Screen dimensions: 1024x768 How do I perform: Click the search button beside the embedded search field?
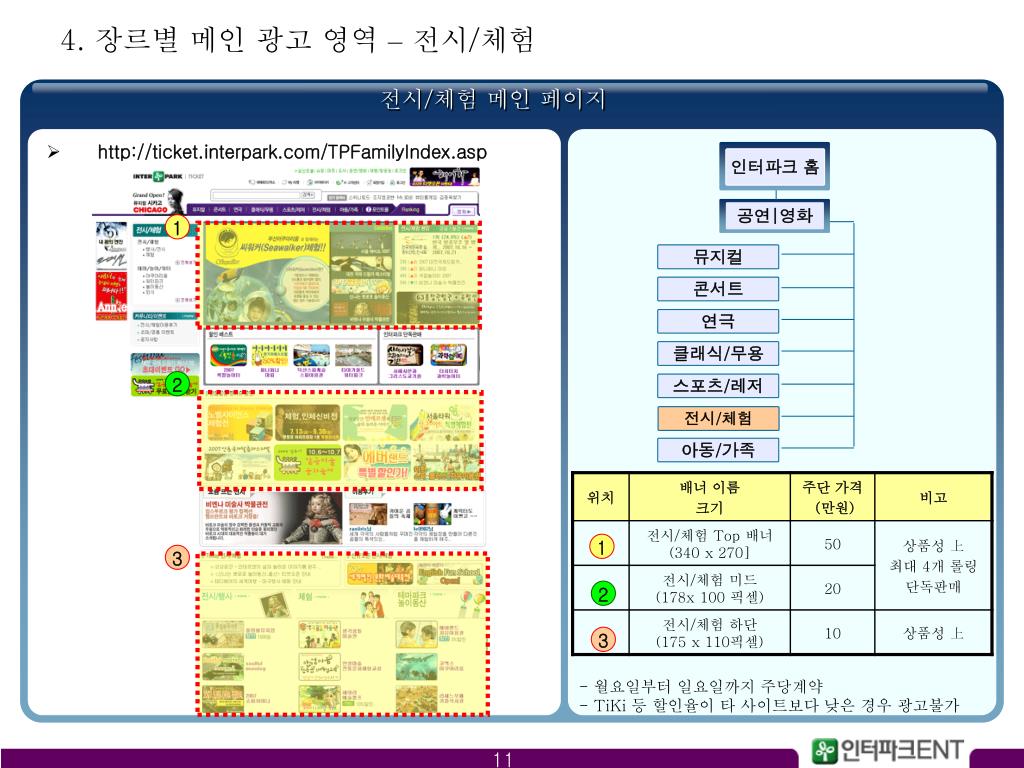[308, 195]
